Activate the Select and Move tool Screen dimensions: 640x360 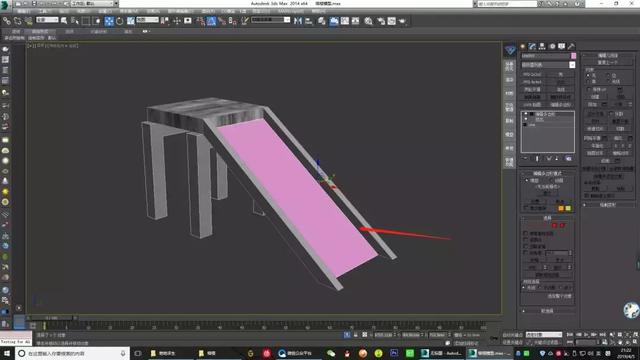[x=109, y=21]
